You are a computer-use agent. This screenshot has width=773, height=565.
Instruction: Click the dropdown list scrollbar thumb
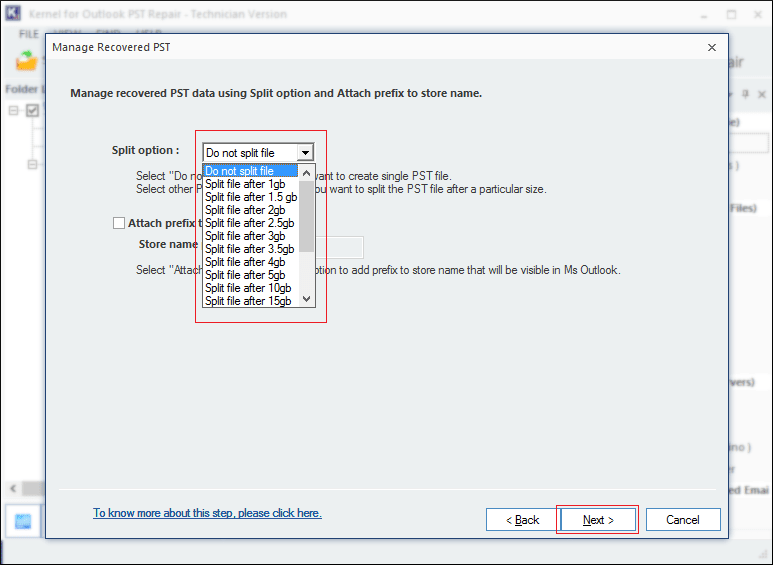coord(306,216)
